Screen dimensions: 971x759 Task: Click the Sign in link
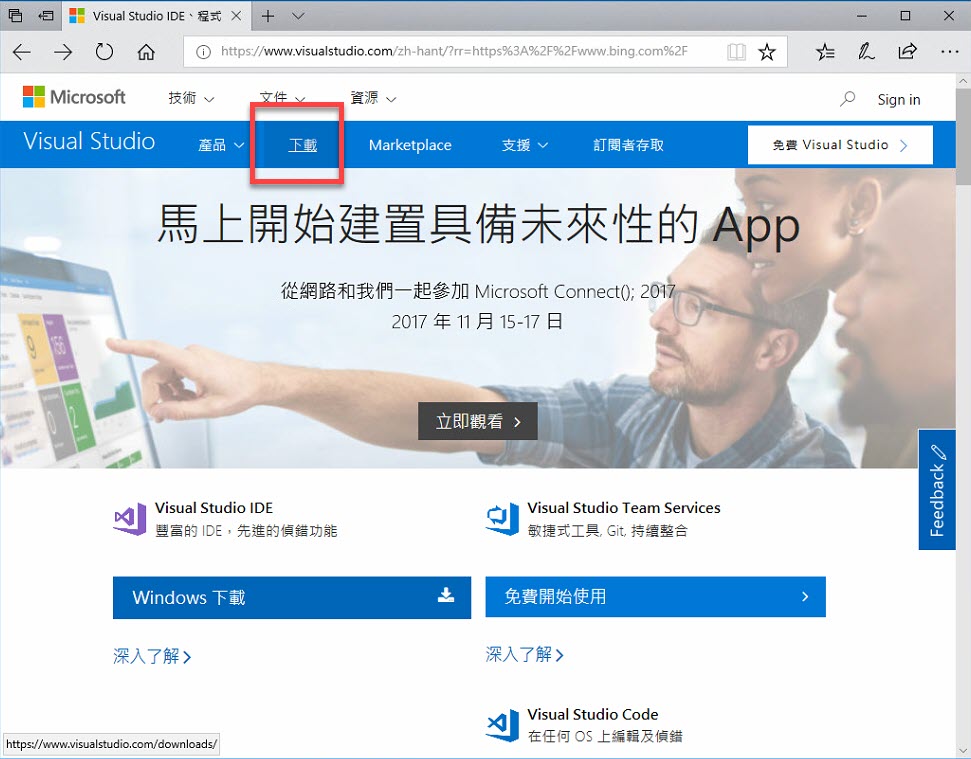(899, 100)
